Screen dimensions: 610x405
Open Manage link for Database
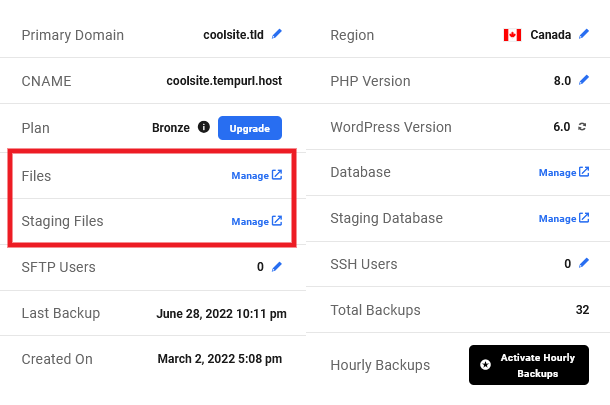point(564,172)
